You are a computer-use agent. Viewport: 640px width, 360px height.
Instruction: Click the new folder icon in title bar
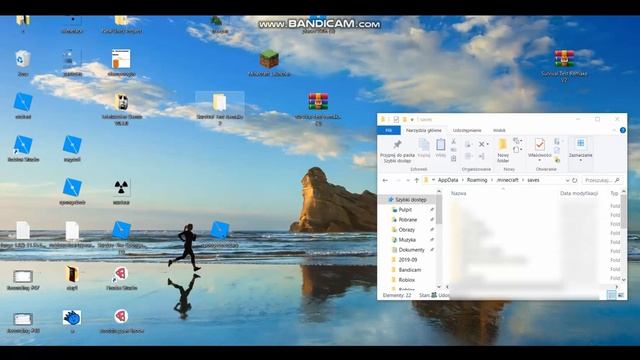(404, 119)
